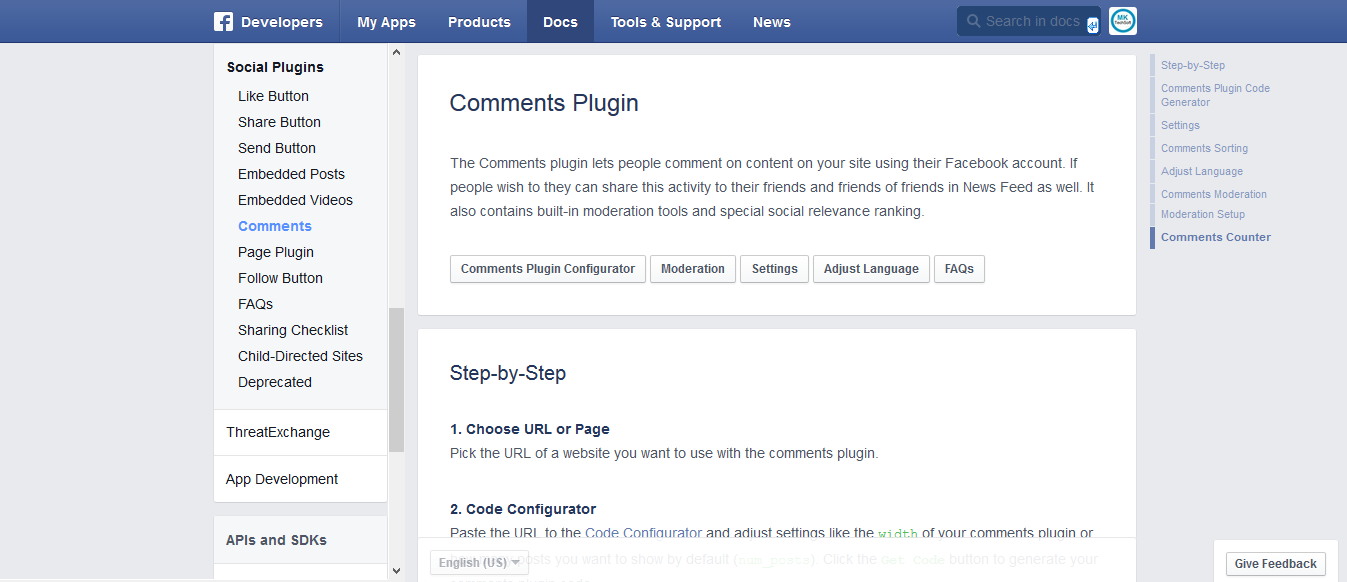The width and height of the screenshot is (1347, 582).
Task: Select Comments in the sidebar
Action: coord(275,226)
